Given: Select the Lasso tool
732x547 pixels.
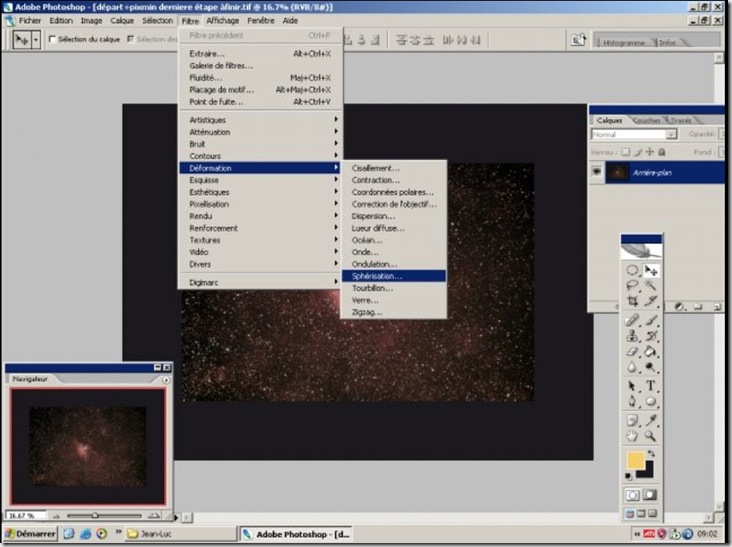Looking at the screenshot, I should pyautogui.click(x=633, y=285).
